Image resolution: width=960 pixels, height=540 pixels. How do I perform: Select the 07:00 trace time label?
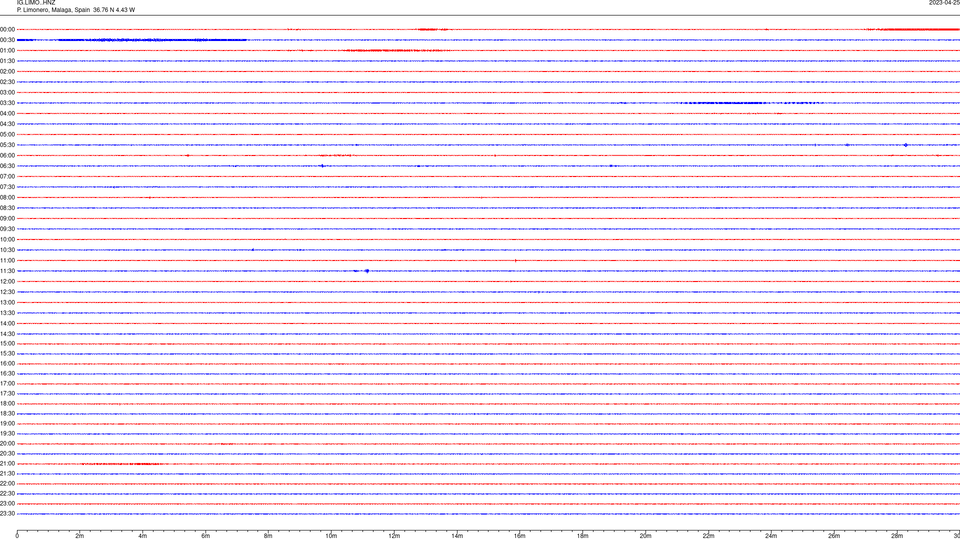(7, 176)
